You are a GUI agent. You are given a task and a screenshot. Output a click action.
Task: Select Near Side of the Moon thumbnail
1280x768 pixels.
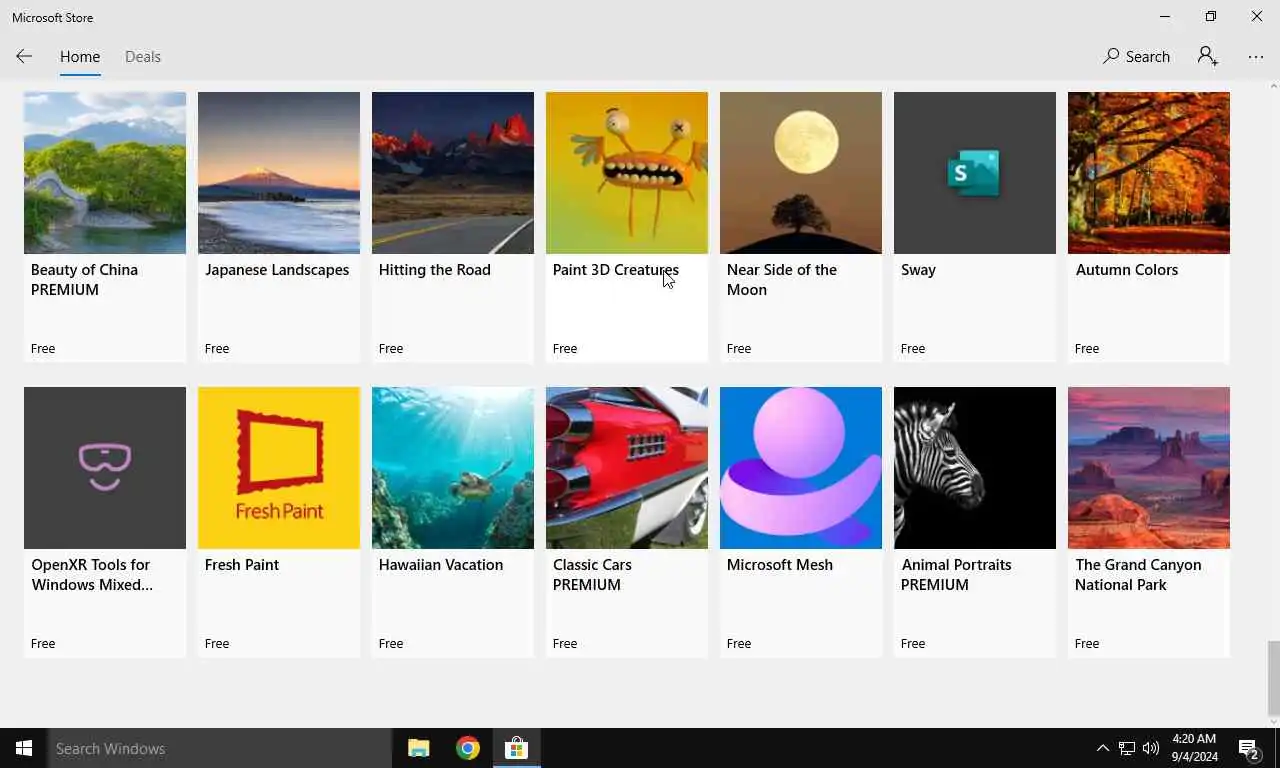coord(801,173)
